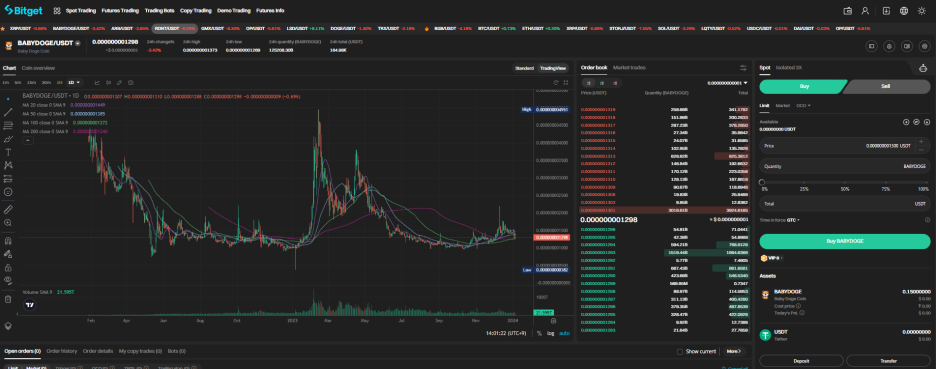Viewport: 936px width, 369px height.
Task: Click the trash icon to remove drawings
Action: pyautogui.click(x=8, y=299)
